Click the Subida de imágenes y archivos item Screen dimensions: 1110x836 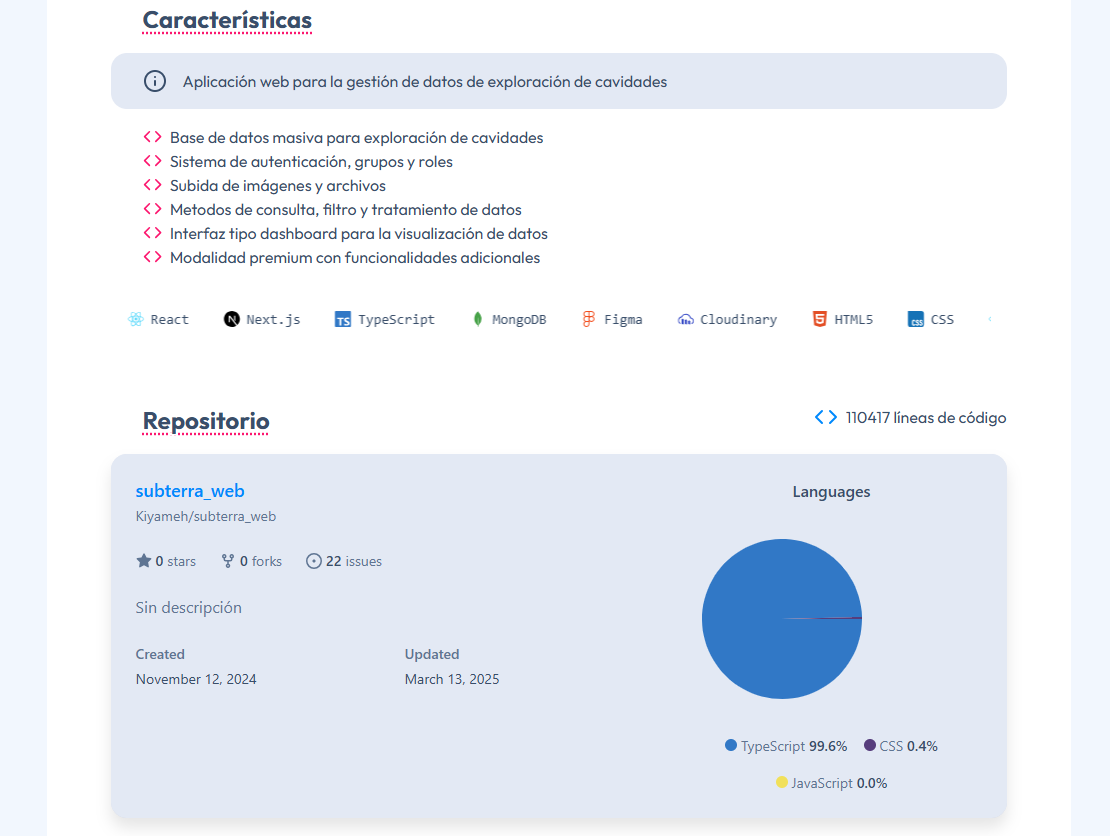point(278,185)
